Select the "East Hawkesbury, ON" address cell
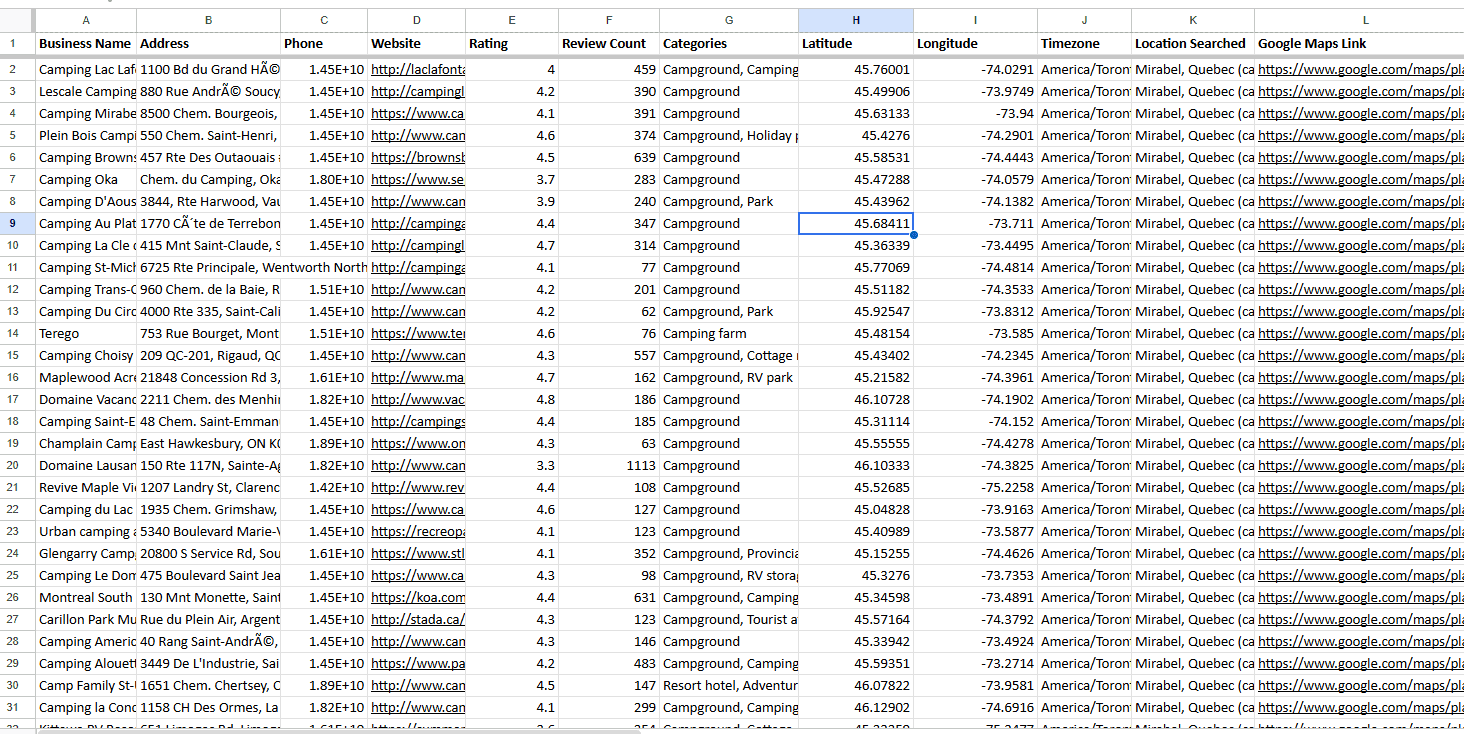The image size is (1464, 734). (x=208, y=444)
